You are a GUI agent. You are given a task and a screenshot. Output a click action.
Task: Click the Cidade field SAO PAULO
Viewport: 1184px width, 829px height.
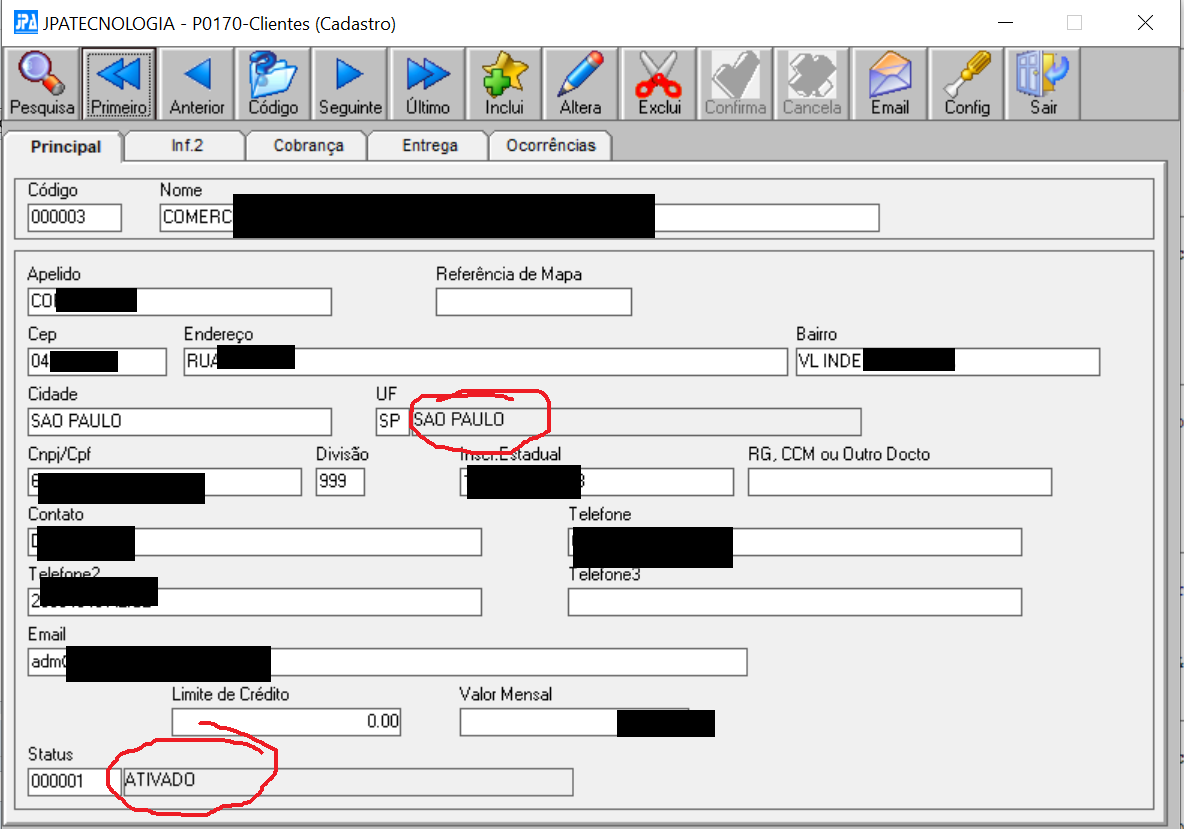180,421
